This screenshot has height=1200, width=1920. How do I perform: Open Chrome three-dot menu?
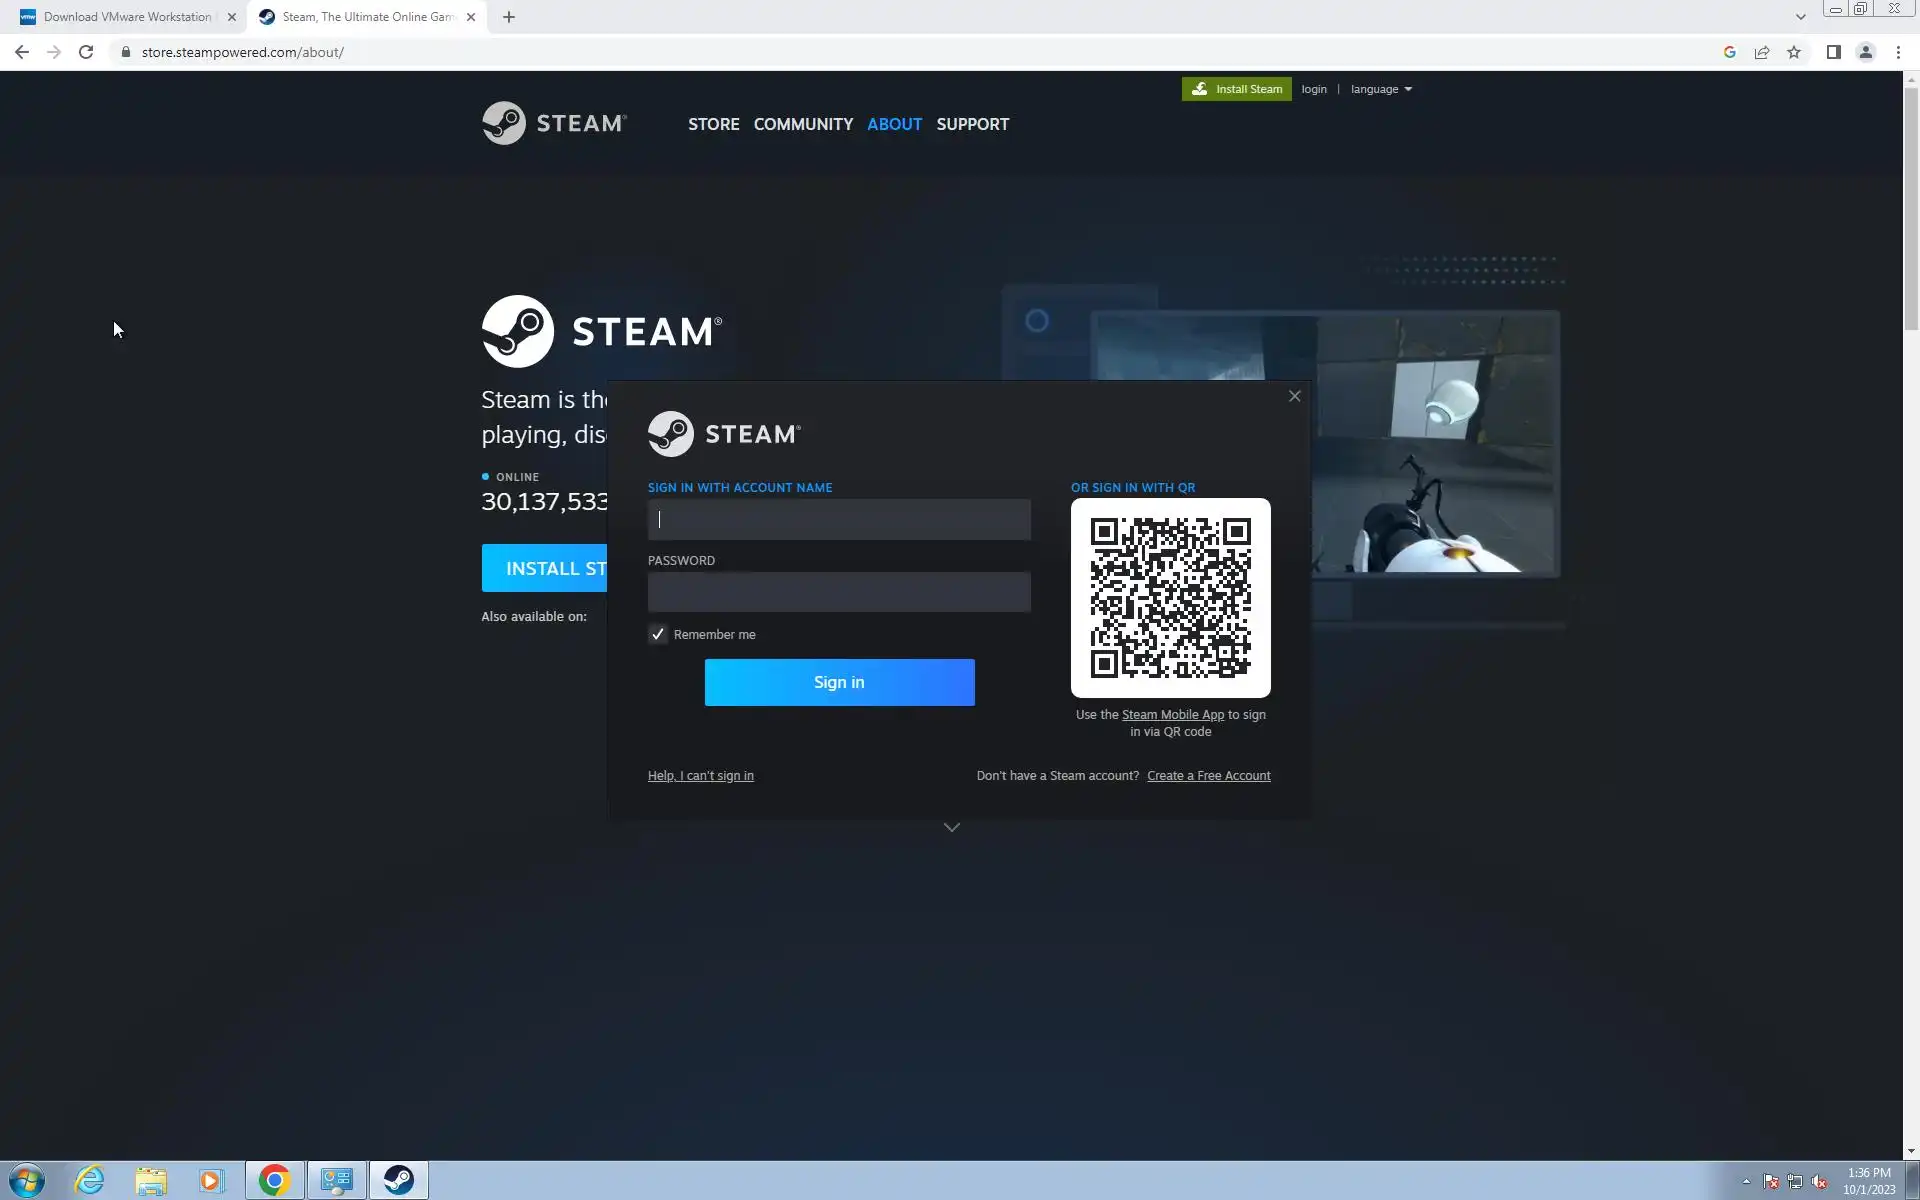(1898, 52)
